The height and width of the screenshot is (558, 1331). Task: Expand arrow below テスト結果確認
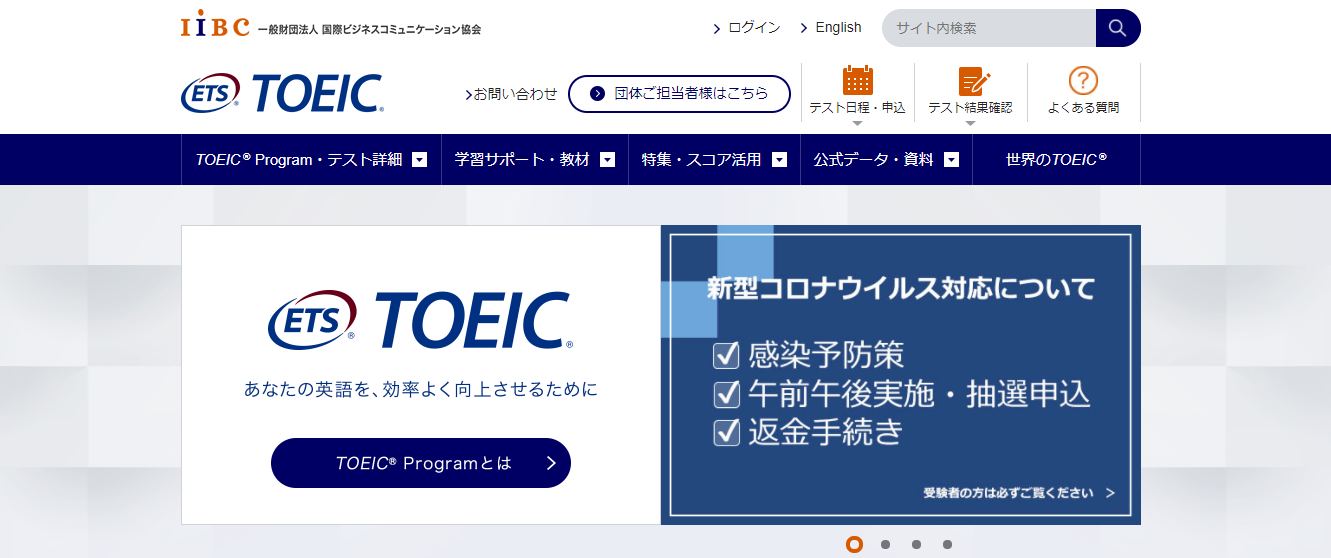pos(970,124)
